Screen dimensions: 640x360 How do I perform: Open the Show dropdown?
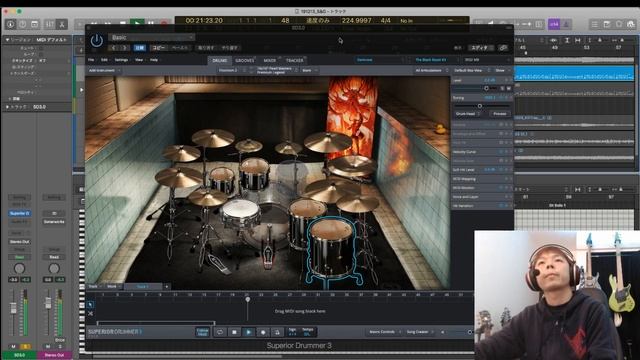tap(502, 71)
